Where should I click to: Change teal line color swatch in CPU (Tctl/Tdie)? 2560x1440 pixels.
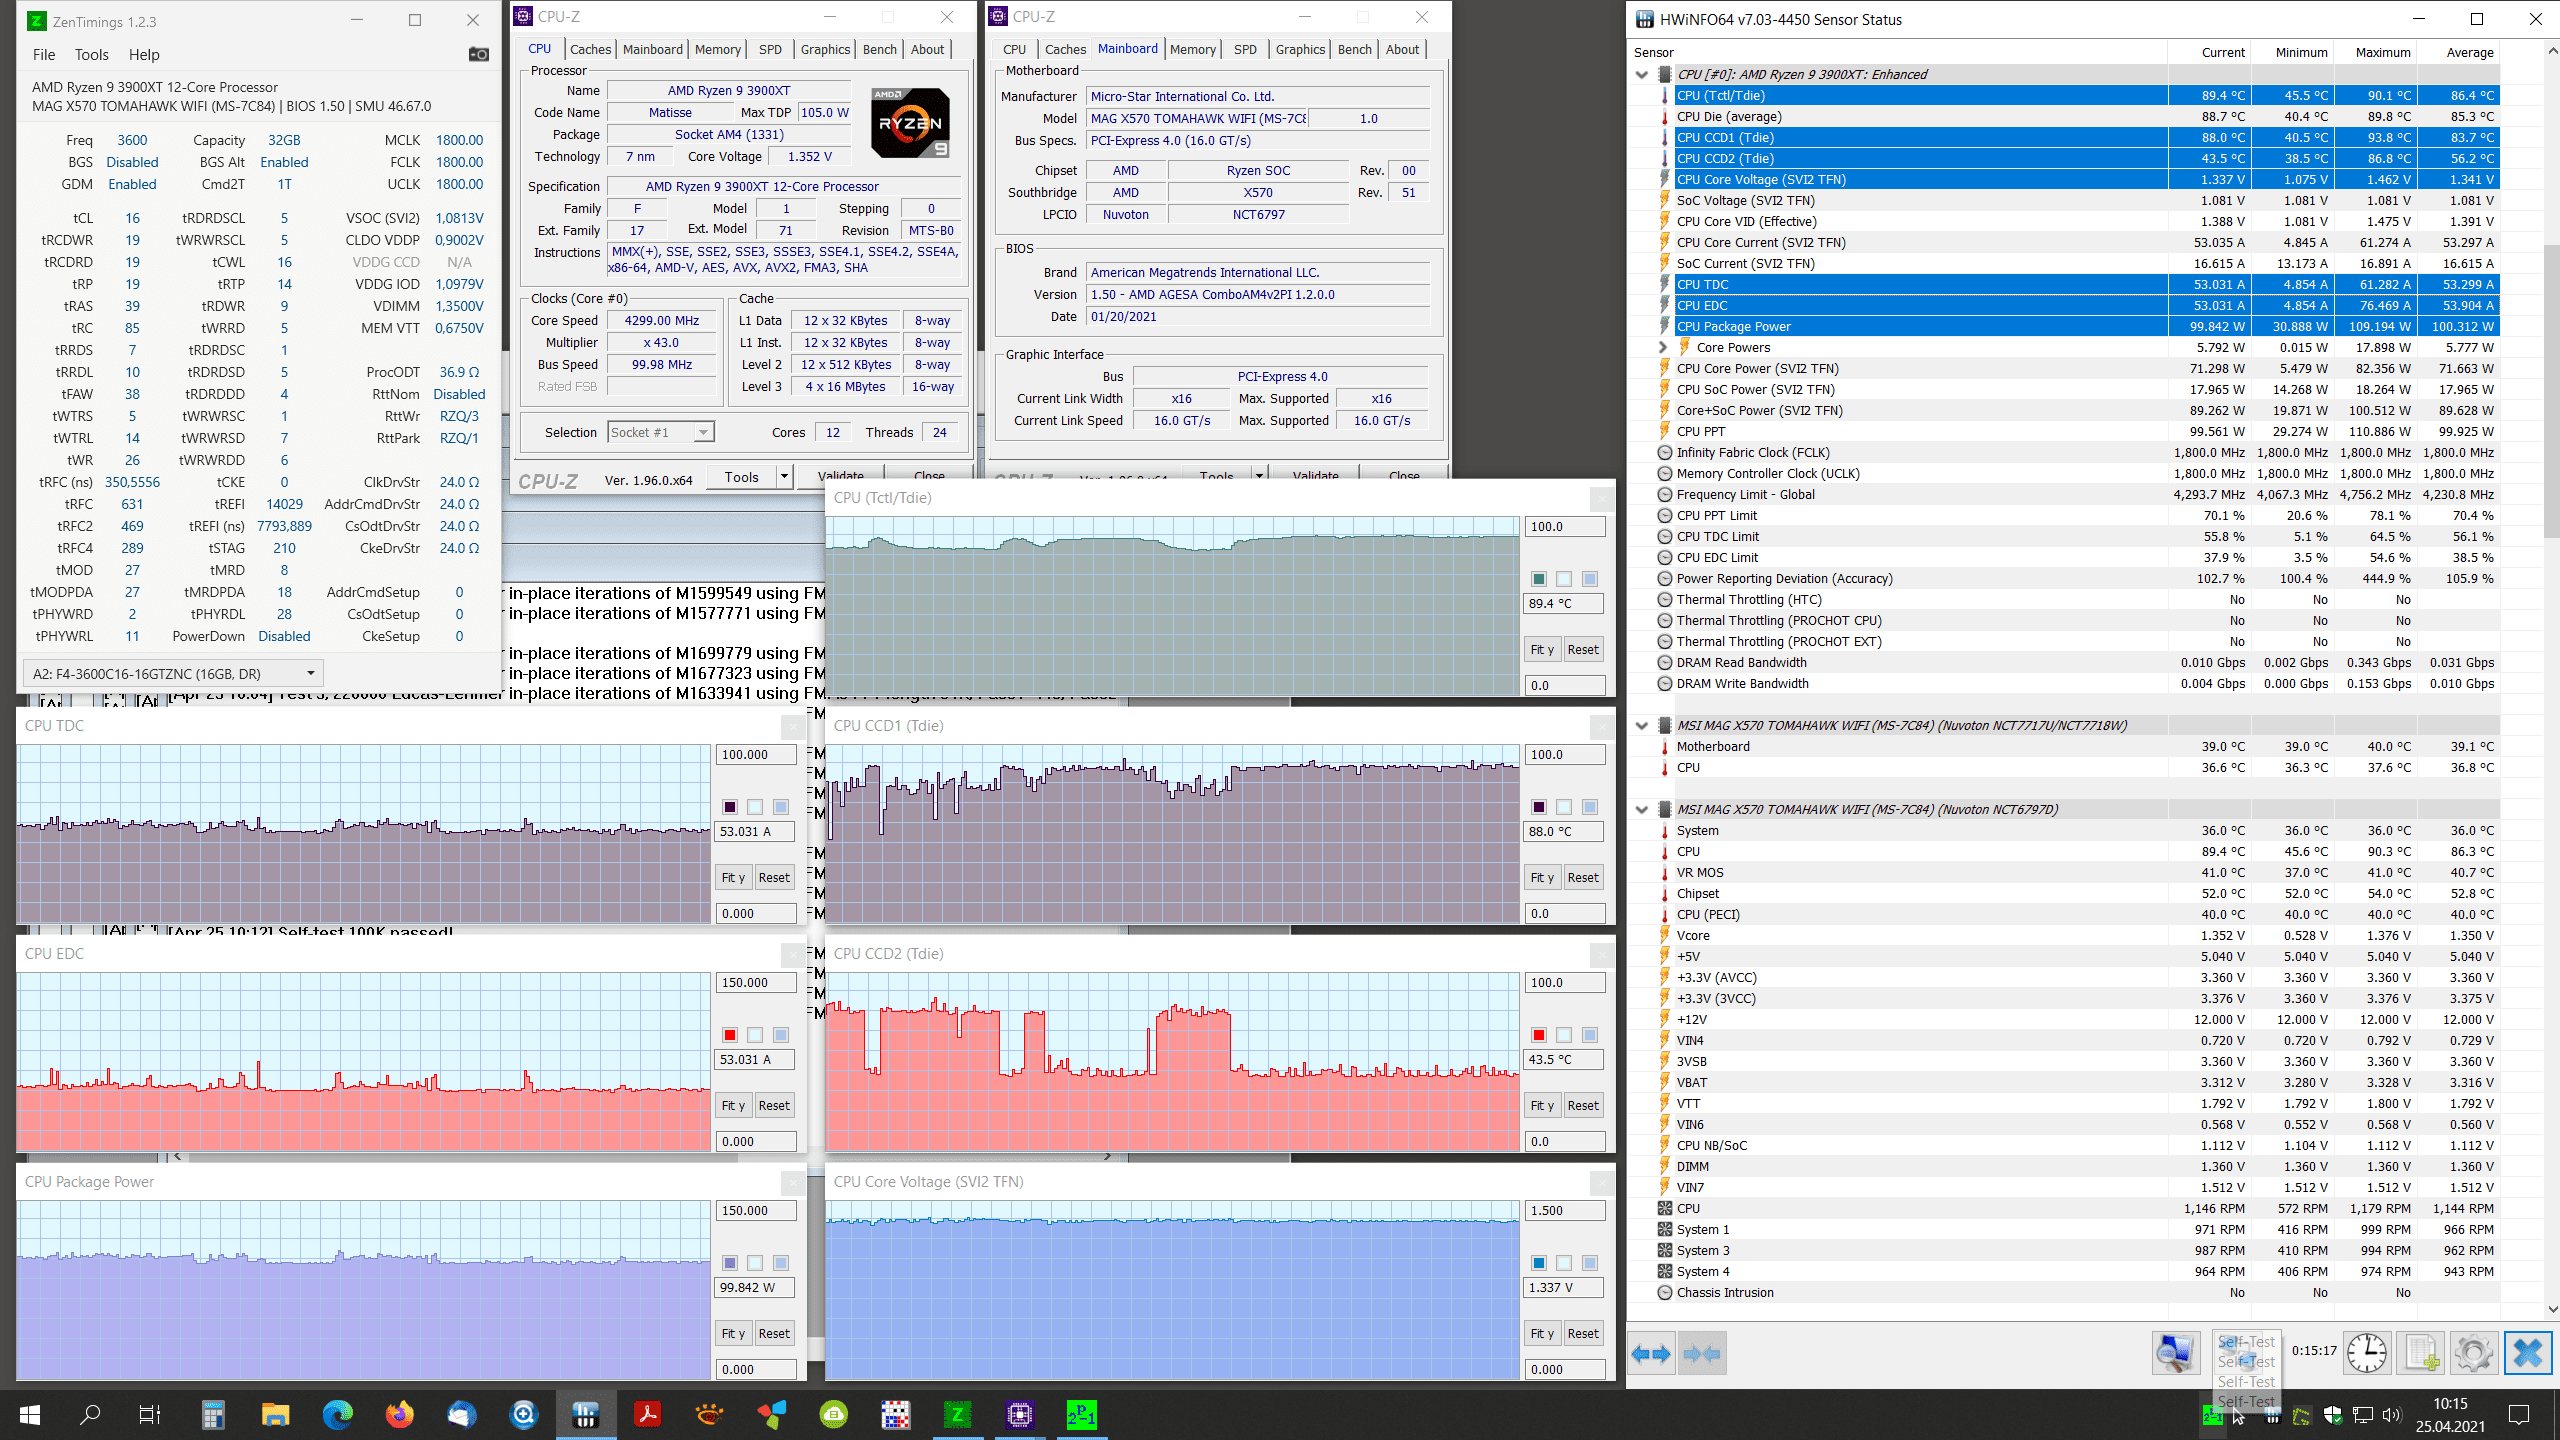tap(1539, 579)
